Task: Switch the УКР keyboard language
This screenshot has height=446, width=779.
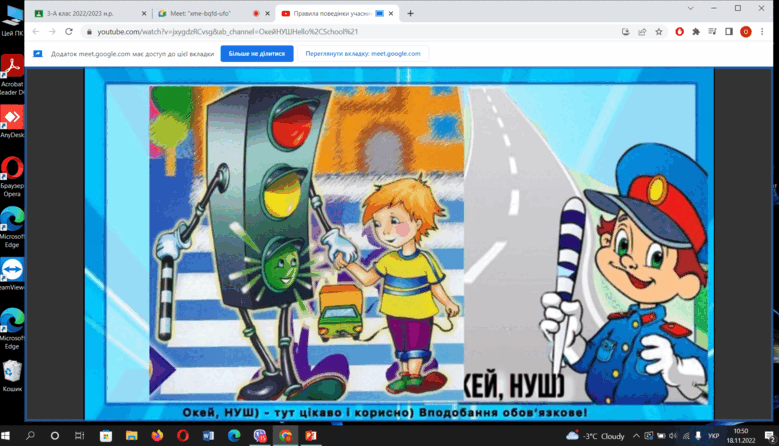Action: [713, 436]
